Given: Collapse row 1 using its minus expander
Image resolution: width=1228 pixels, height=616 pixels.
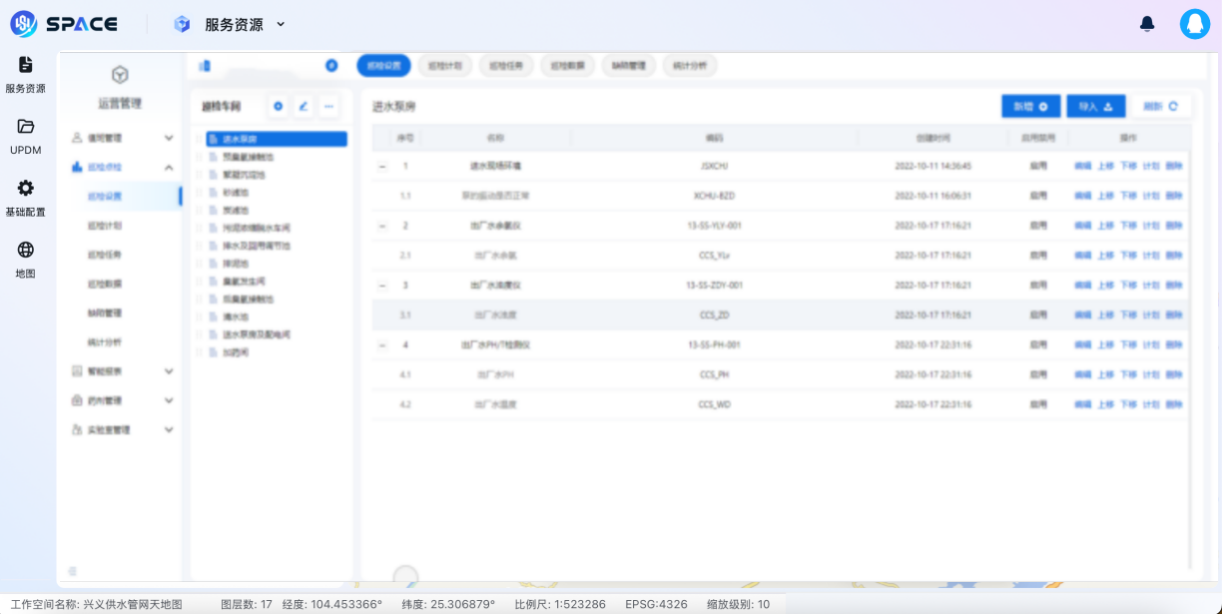Looking at the screenshot, I should (381, 166).
